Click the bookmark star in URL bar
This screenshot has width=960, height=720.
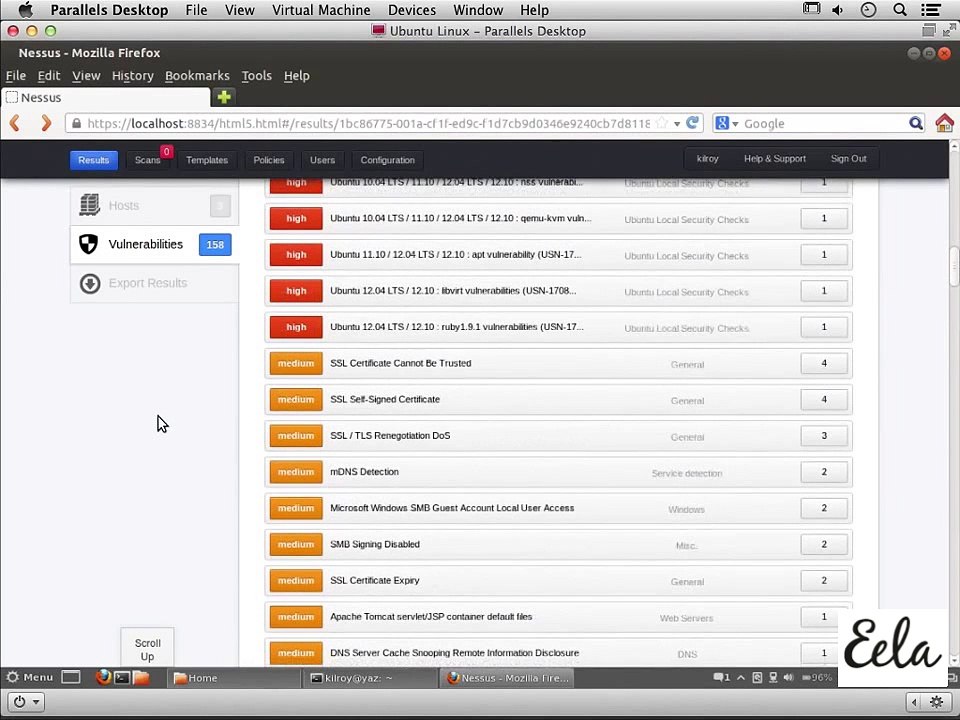(661, 123)
